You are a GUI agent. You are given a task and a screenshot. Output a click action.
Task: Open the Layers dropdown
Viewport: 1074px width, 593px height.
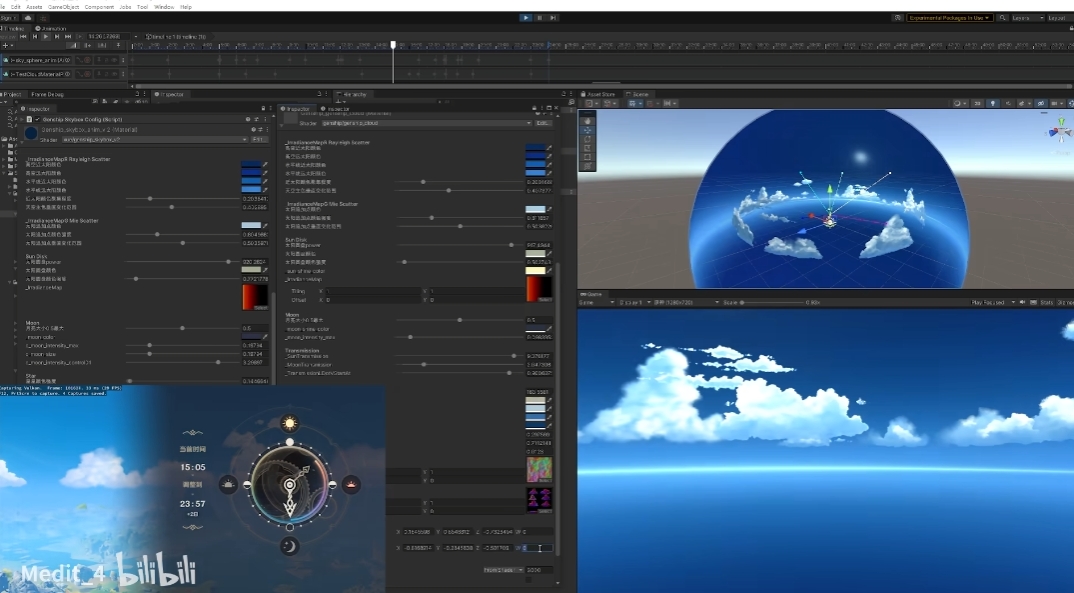(1027, 18)
